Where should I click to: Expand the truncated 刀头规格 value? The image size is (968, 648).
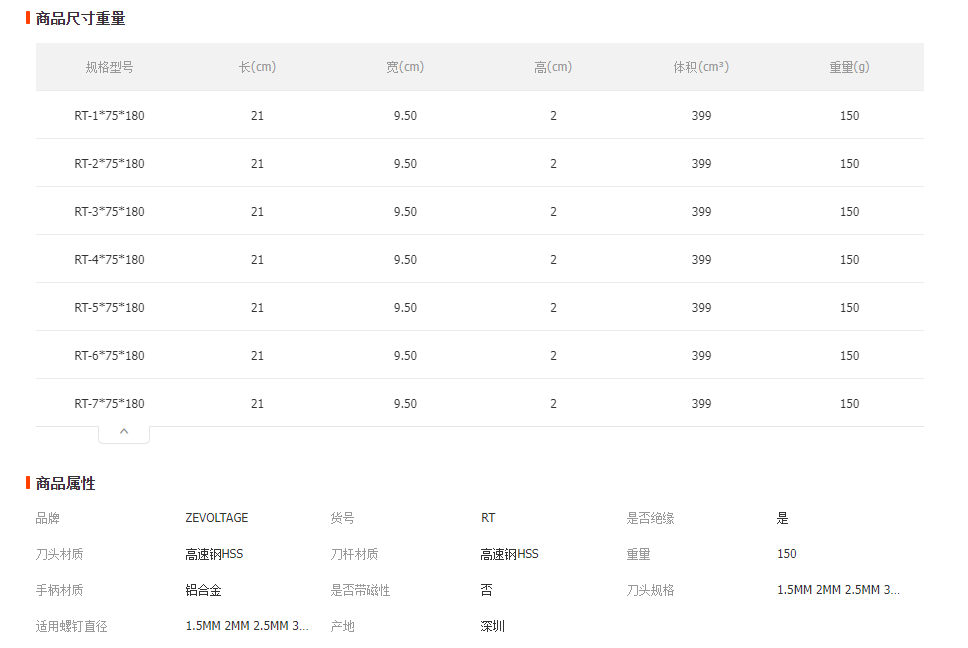838,590
